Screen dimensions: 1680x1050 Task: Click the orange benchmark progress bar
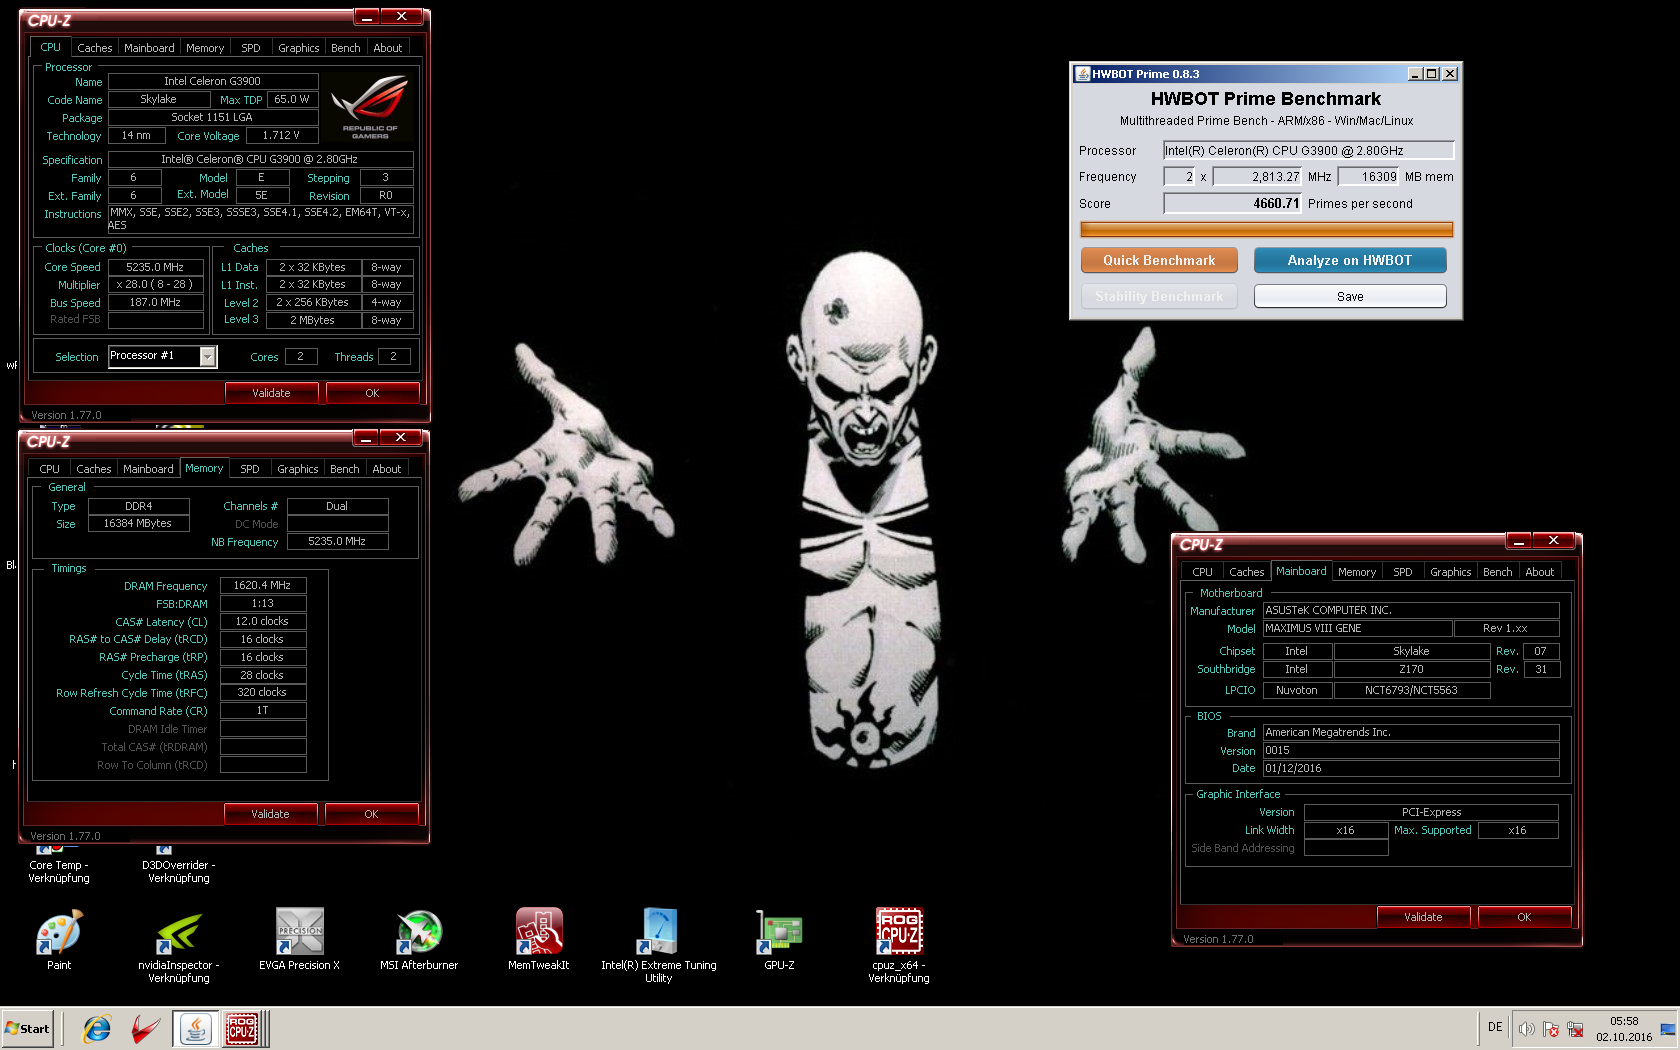(x=1266, y=229)
